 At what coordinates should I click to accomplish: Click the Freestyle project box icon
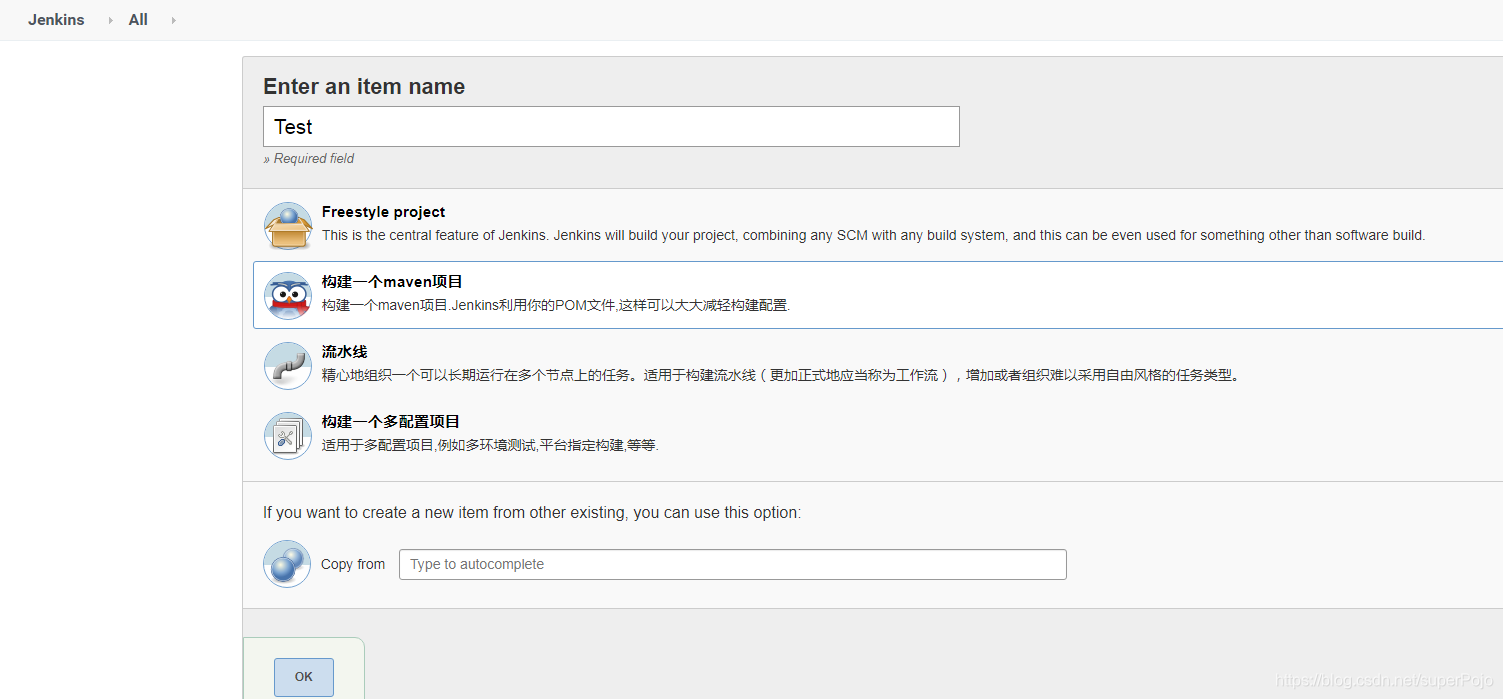288,225
